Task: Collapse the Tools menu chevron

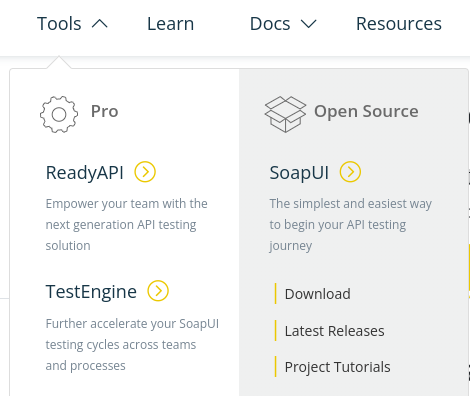Action: (x=100, y=24)
